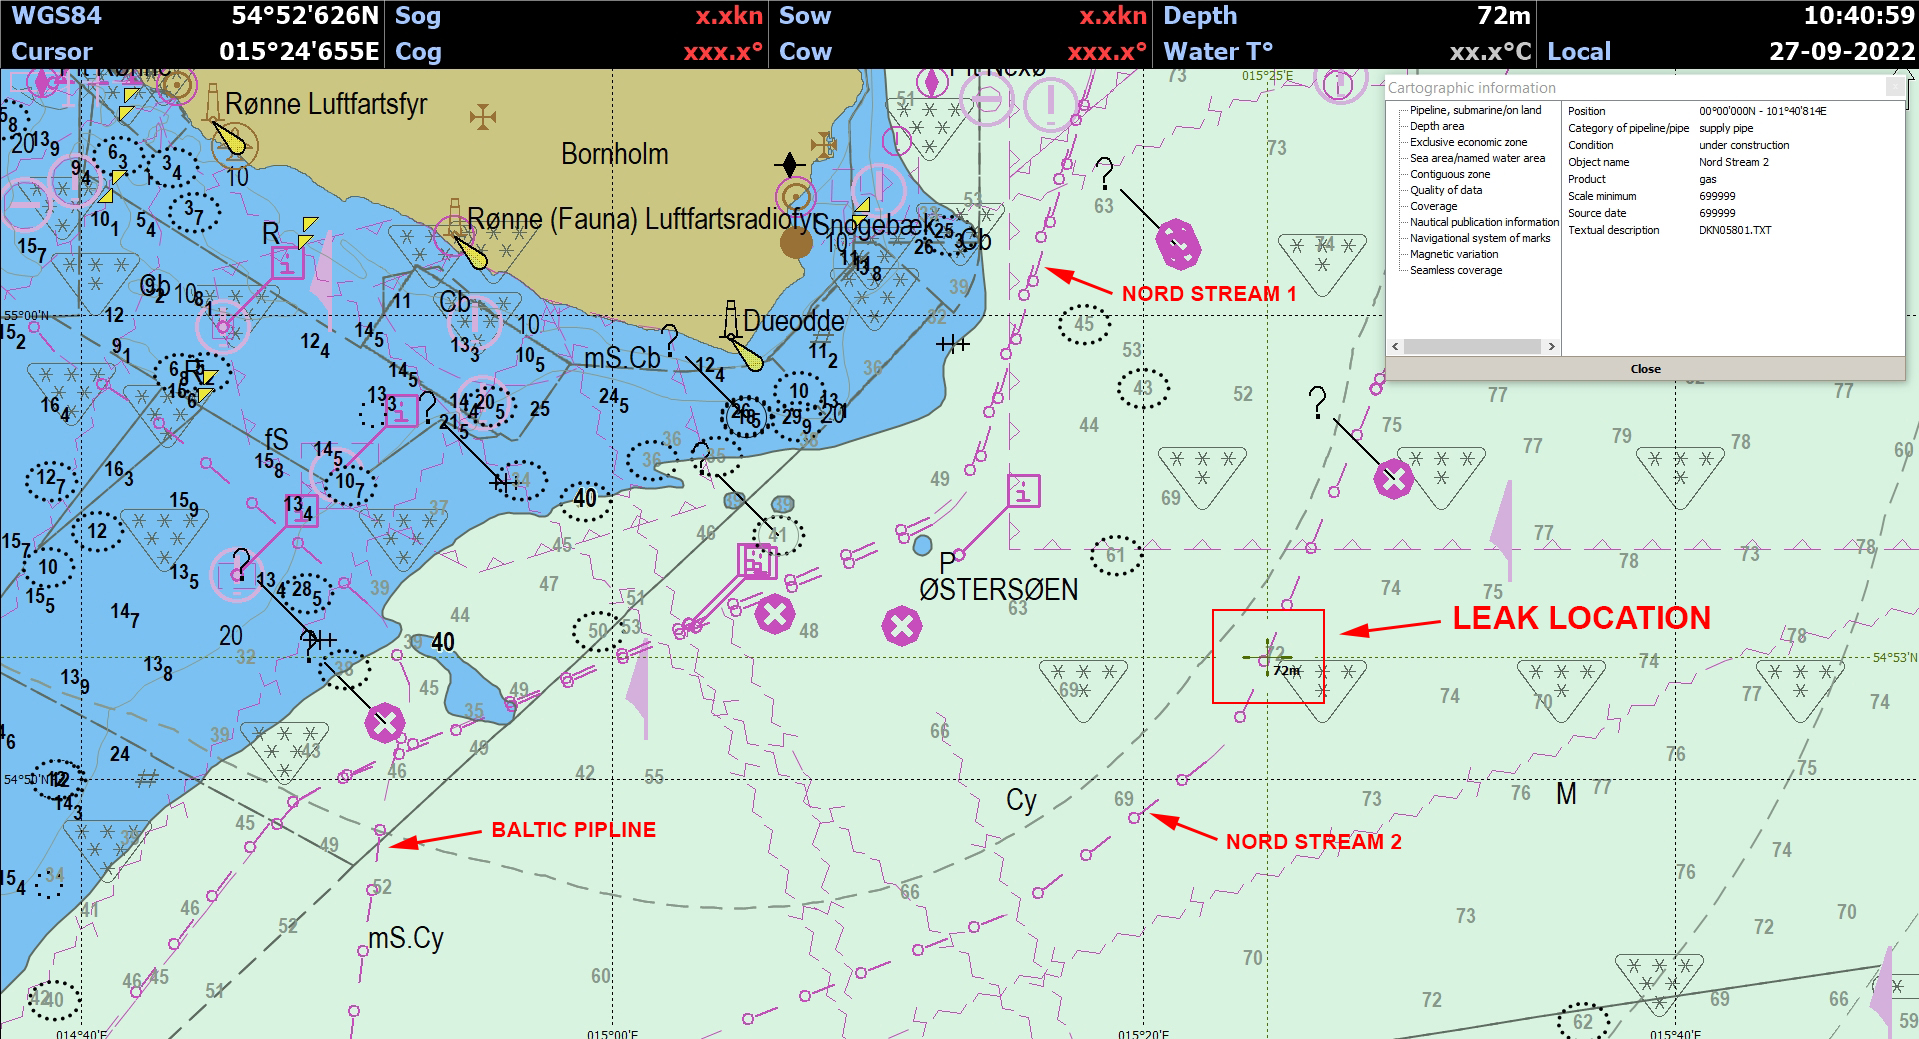This screenshot has width=1919, height=1039.
Task: Click the 'gas' product value
Action: click(x=1707, y=180)
